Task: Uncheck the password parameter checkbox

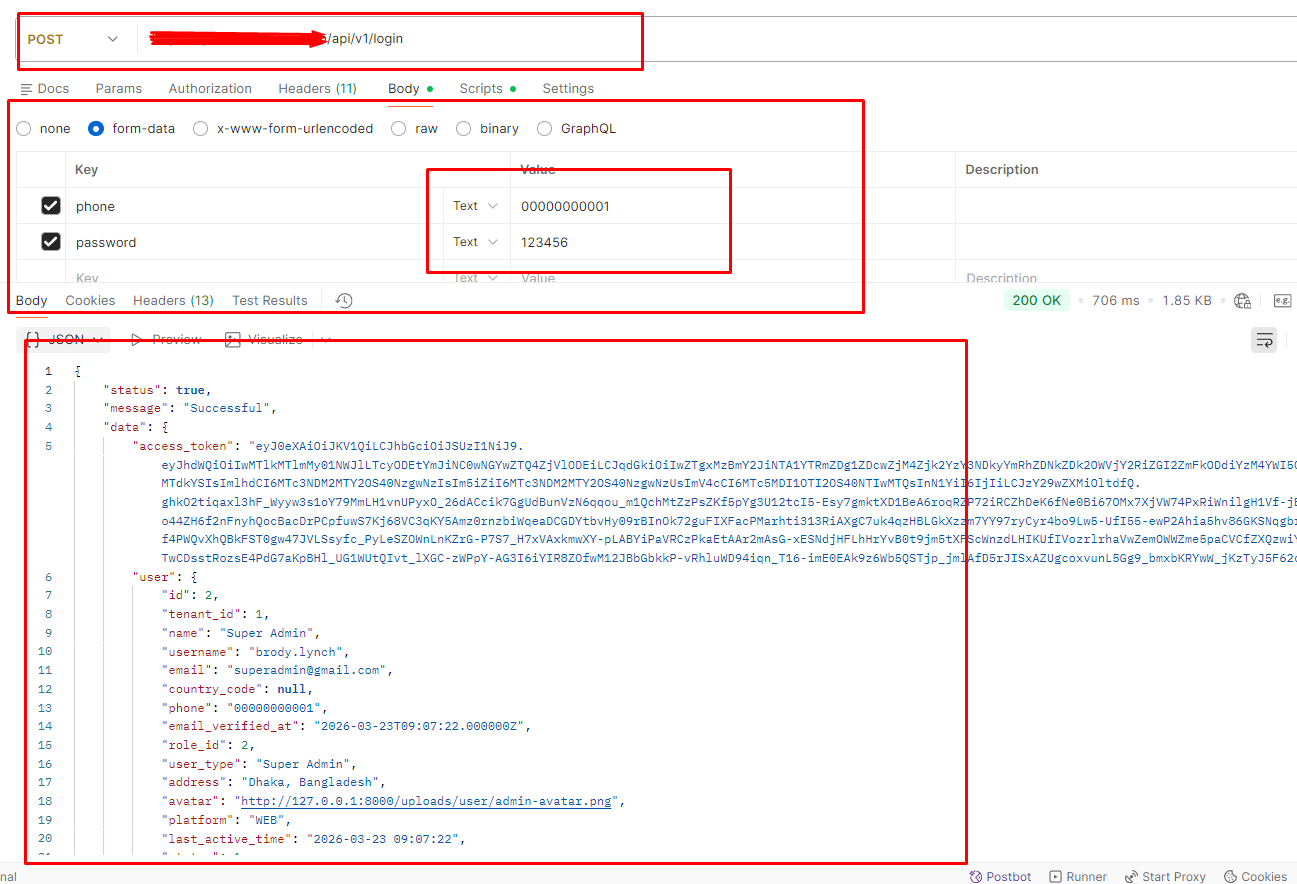Action: [x=51, y=242]
